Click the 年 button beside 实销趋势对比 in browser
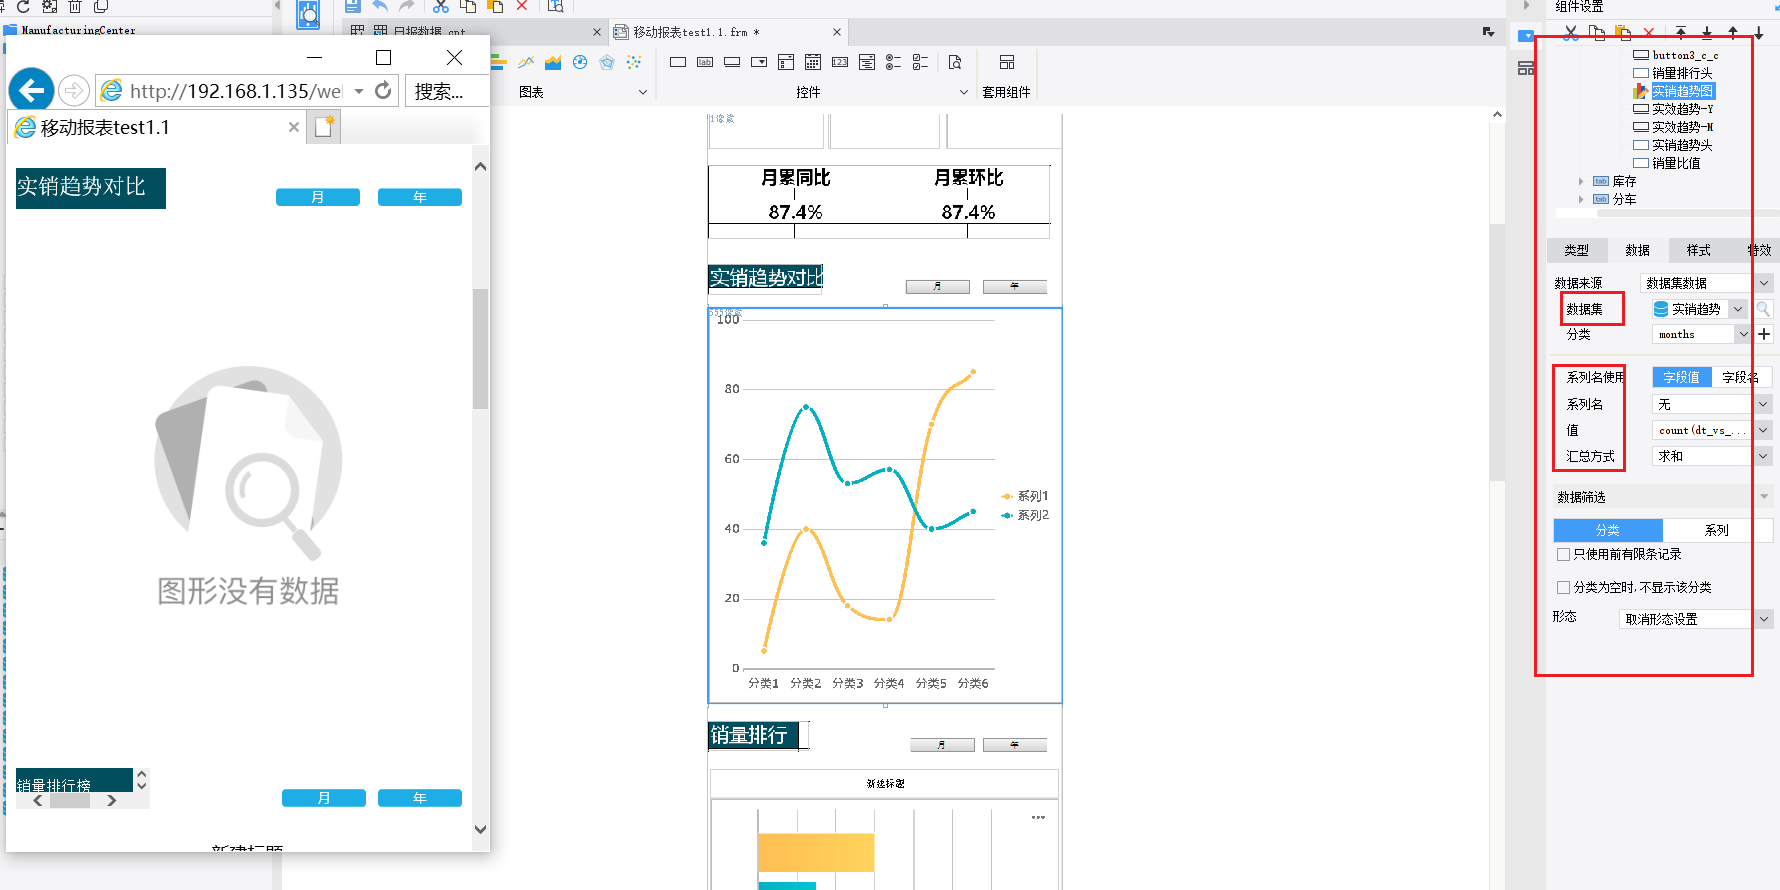Screen dimensions: 1780x890 419,197
